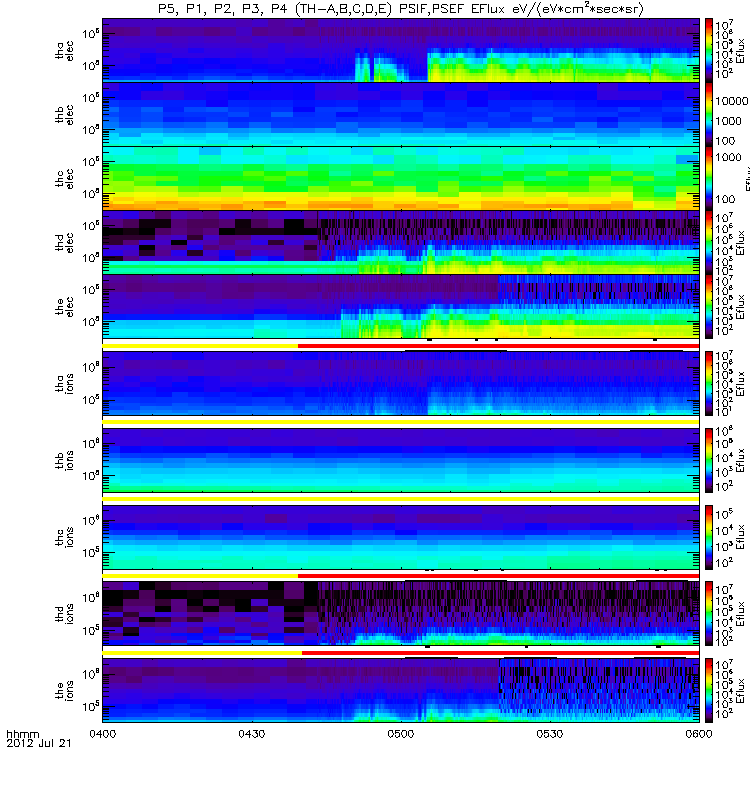Screen dimensions: 750x800
Task: Click the tha elec color scale bar
Action: click(x=709, y=51)
